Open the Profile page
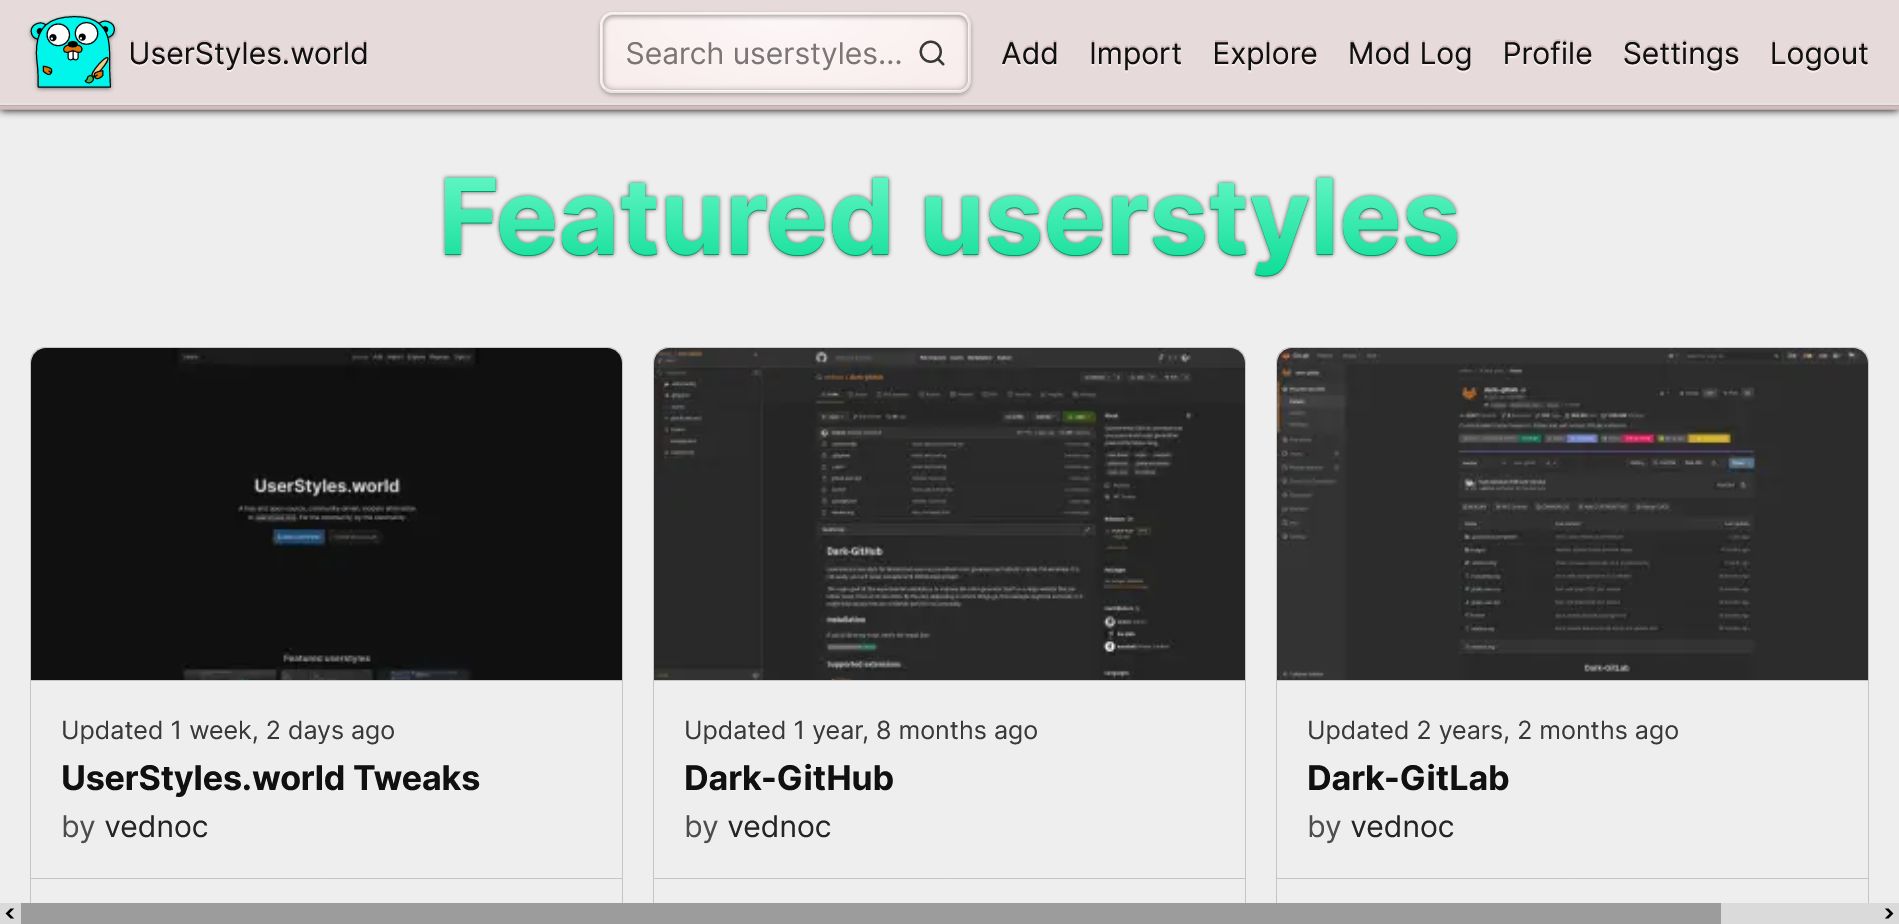 point(1547,53)
